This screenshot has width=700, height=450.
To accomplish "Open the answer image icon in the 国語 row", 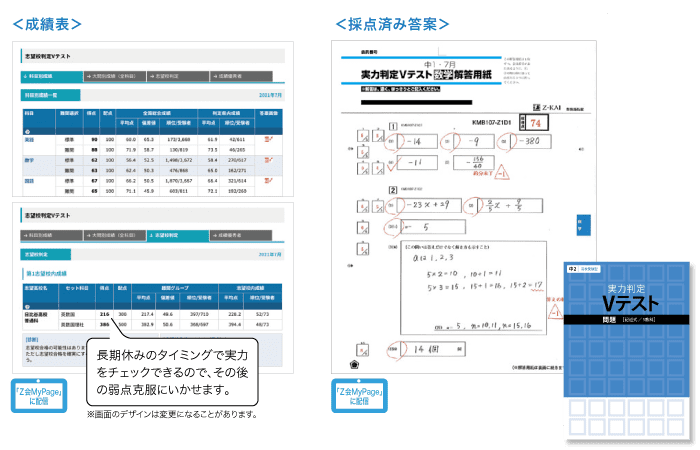I will pyautogui.click(x=268, y=180).
